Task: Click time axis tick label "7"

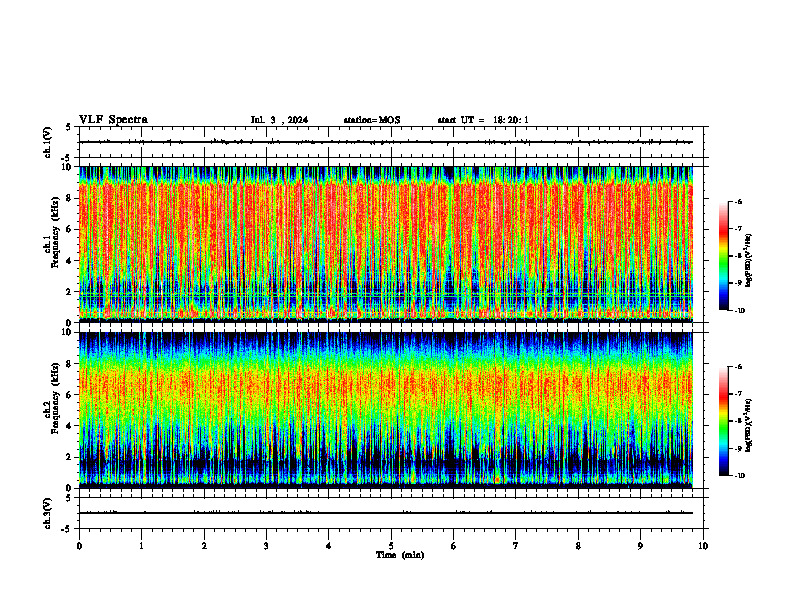Action: click(x=516, y=546)
